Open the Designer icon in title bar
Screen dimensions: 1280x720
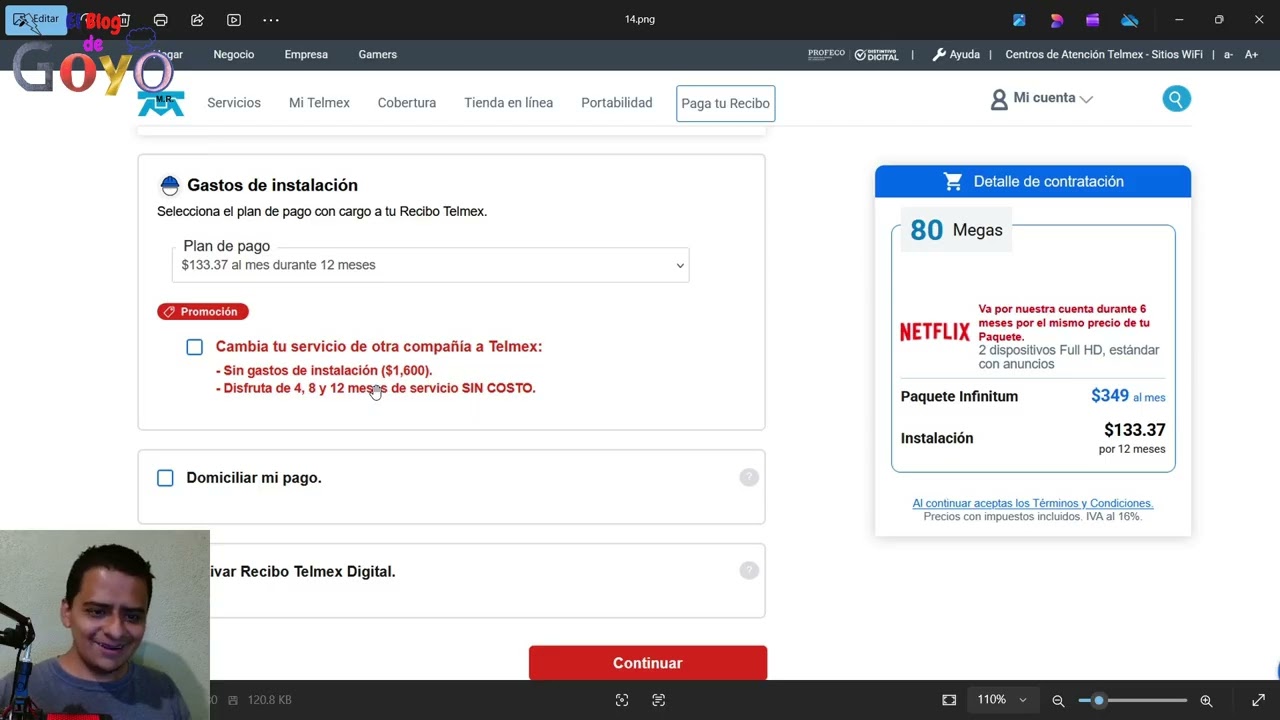click(1056, 20)
